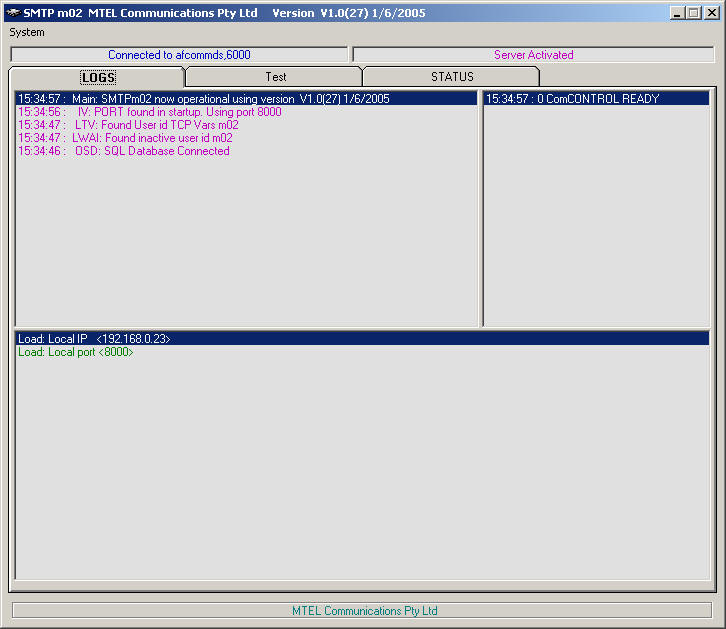Maximize the SMTP m02 window

click(x=693, y=13)
